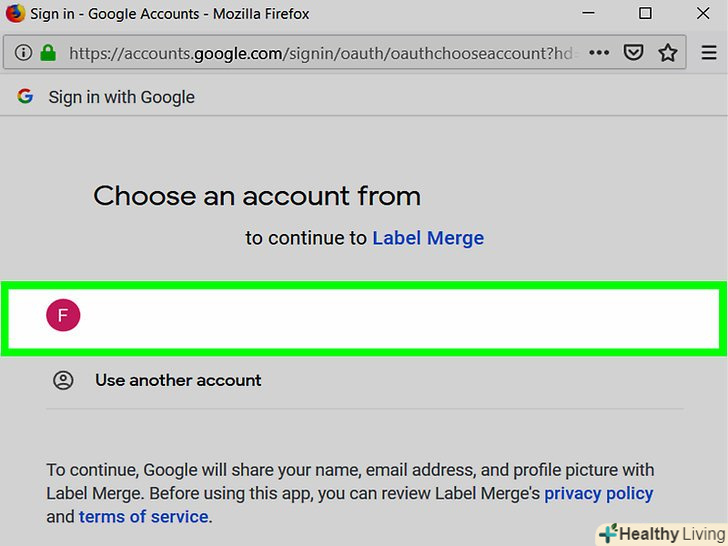
Task: Close the Firefox window
Action: click(x=700, y=14)
